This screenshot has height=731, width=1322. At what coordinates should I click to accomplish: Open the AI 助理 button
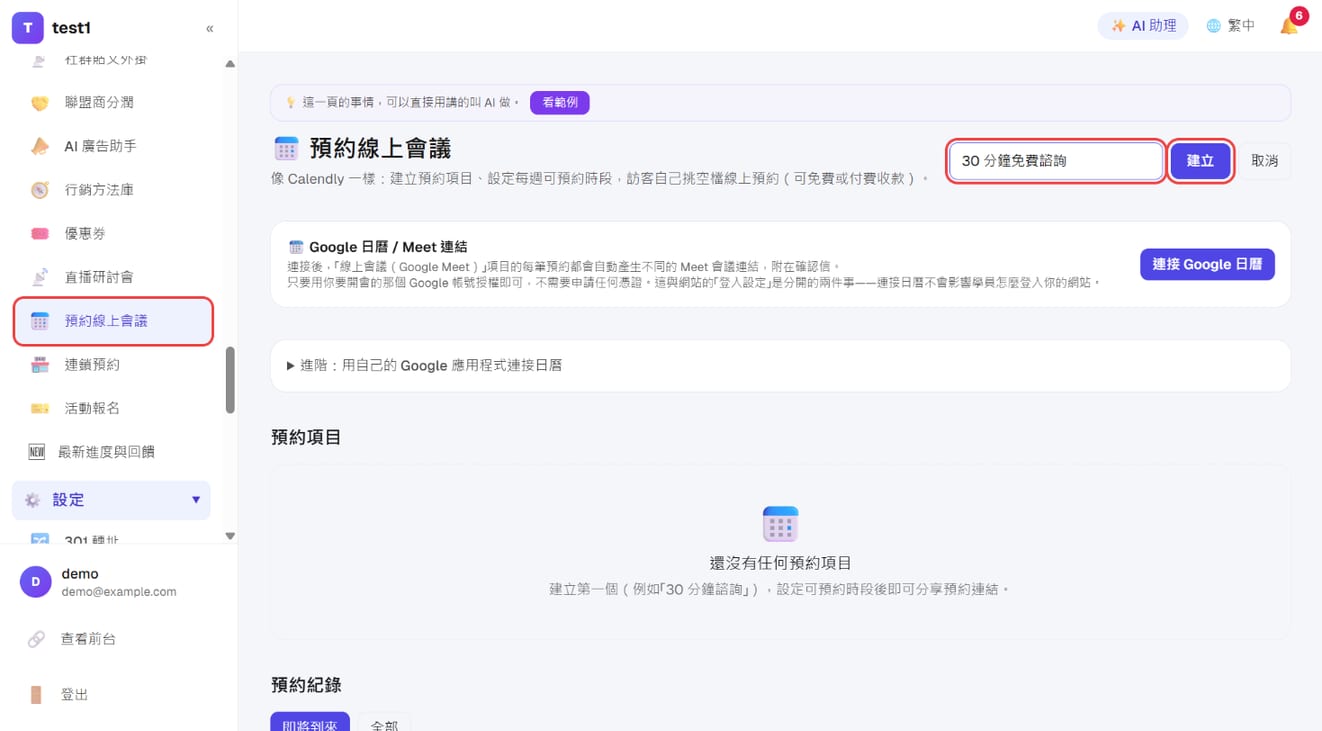[1143, 26]
